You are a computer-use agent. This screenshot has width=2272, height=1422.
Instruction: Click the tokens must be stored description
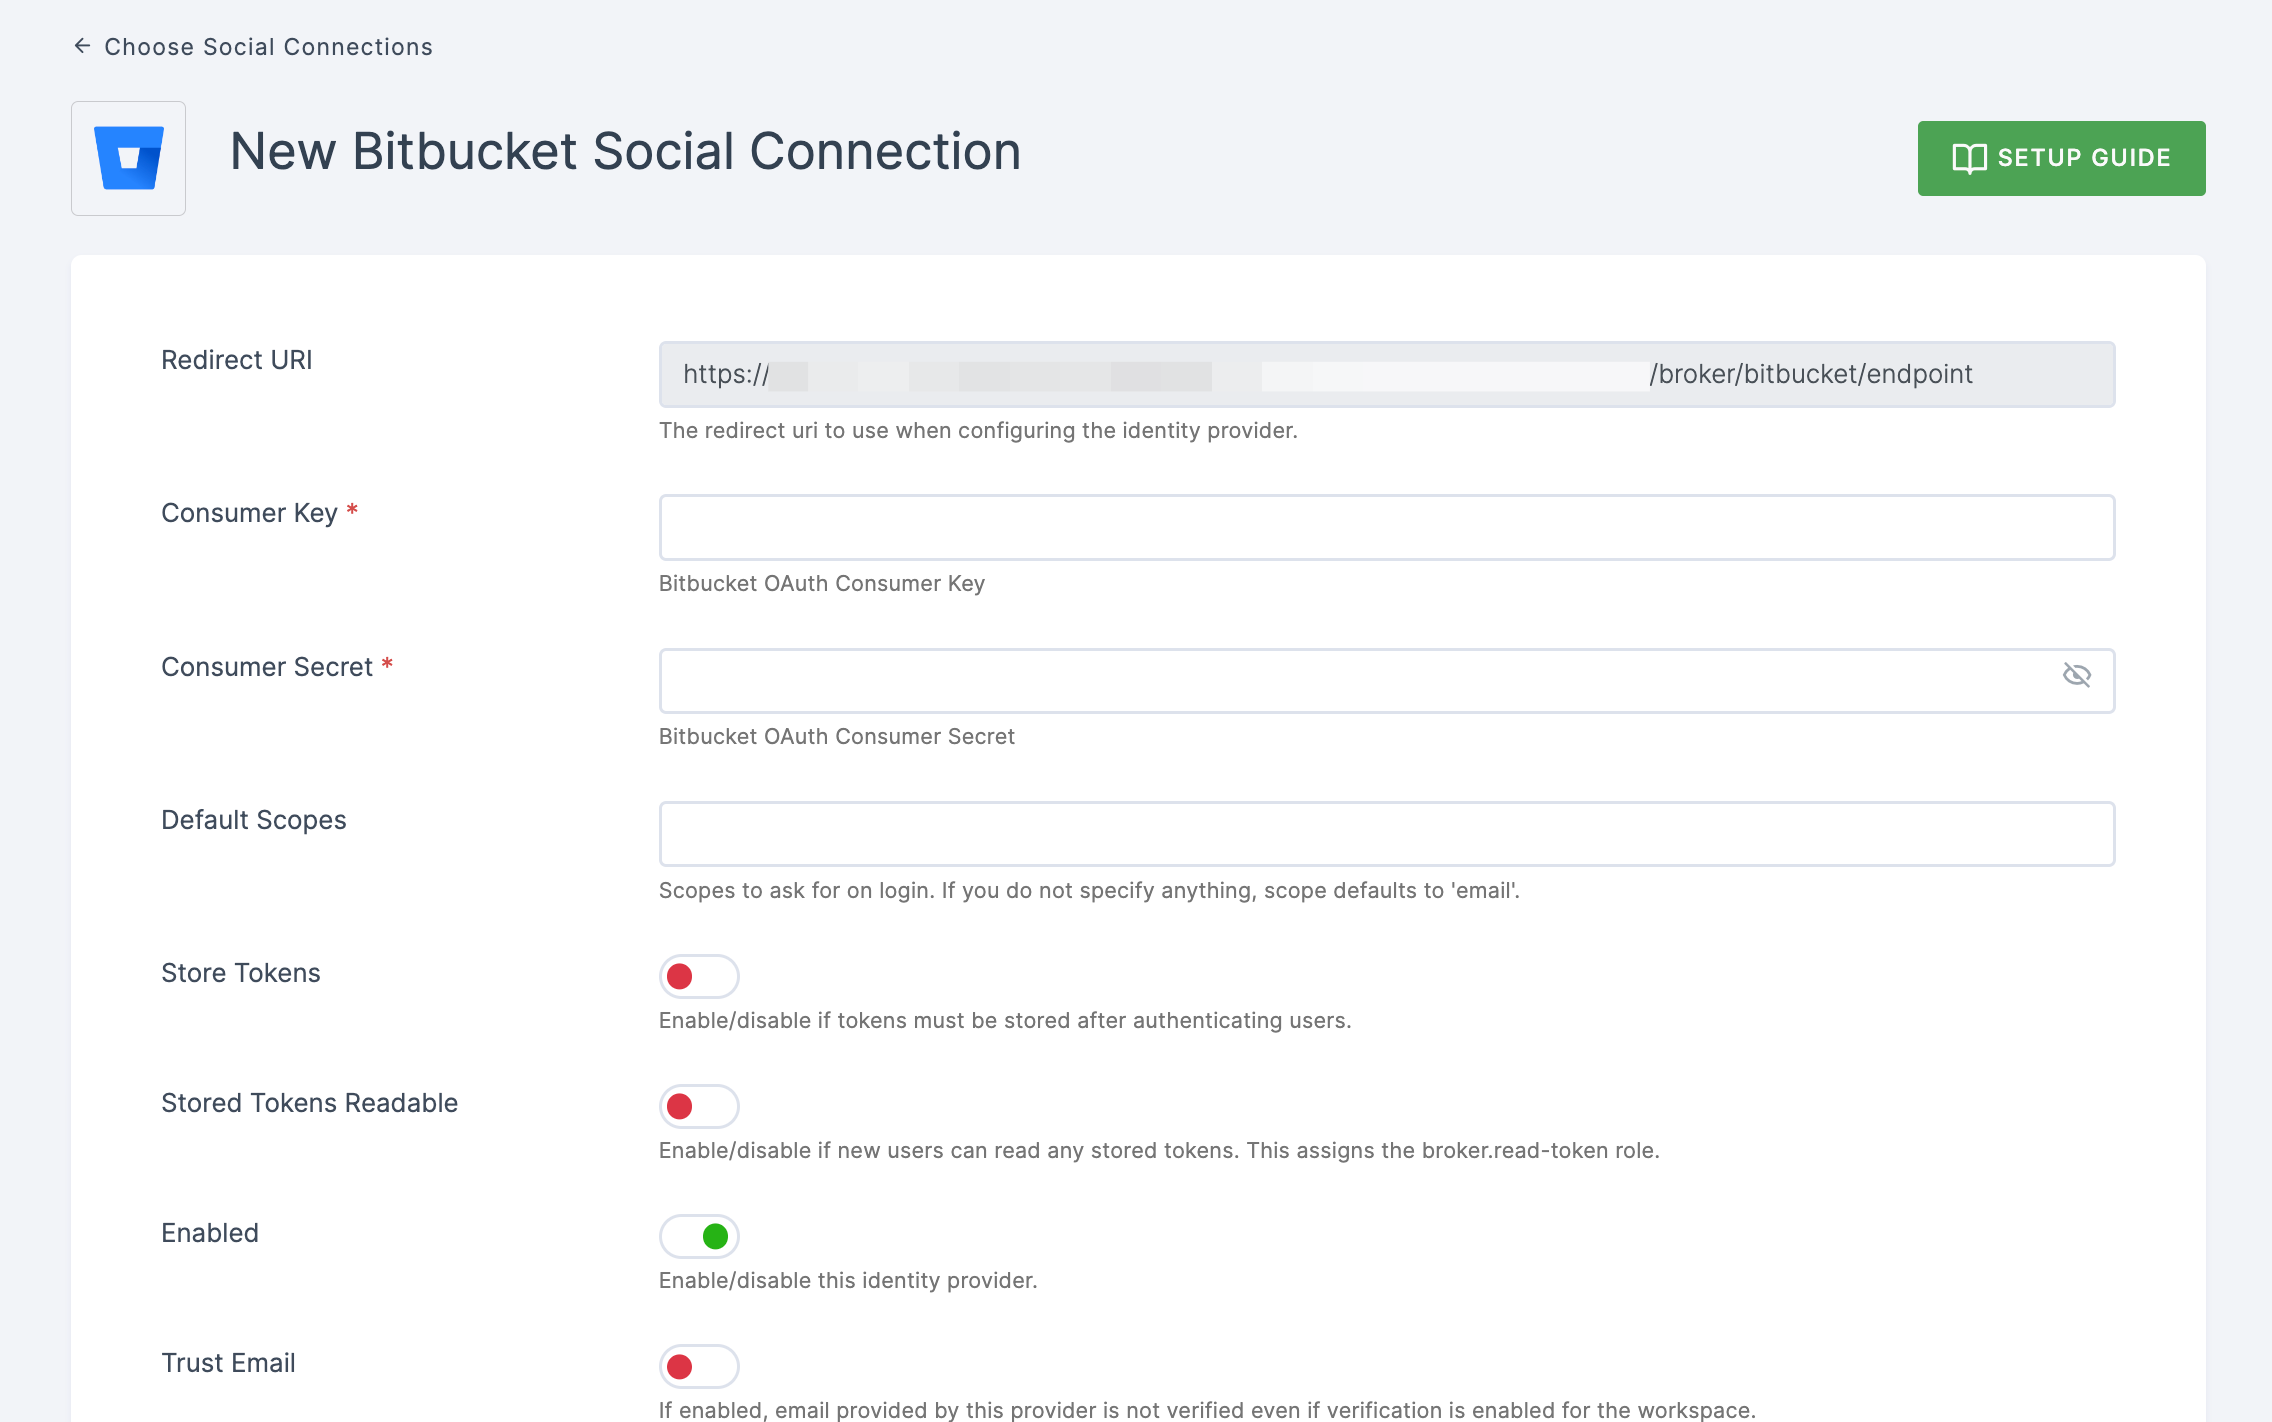pyautogui.click(x=1005, y=1020)
